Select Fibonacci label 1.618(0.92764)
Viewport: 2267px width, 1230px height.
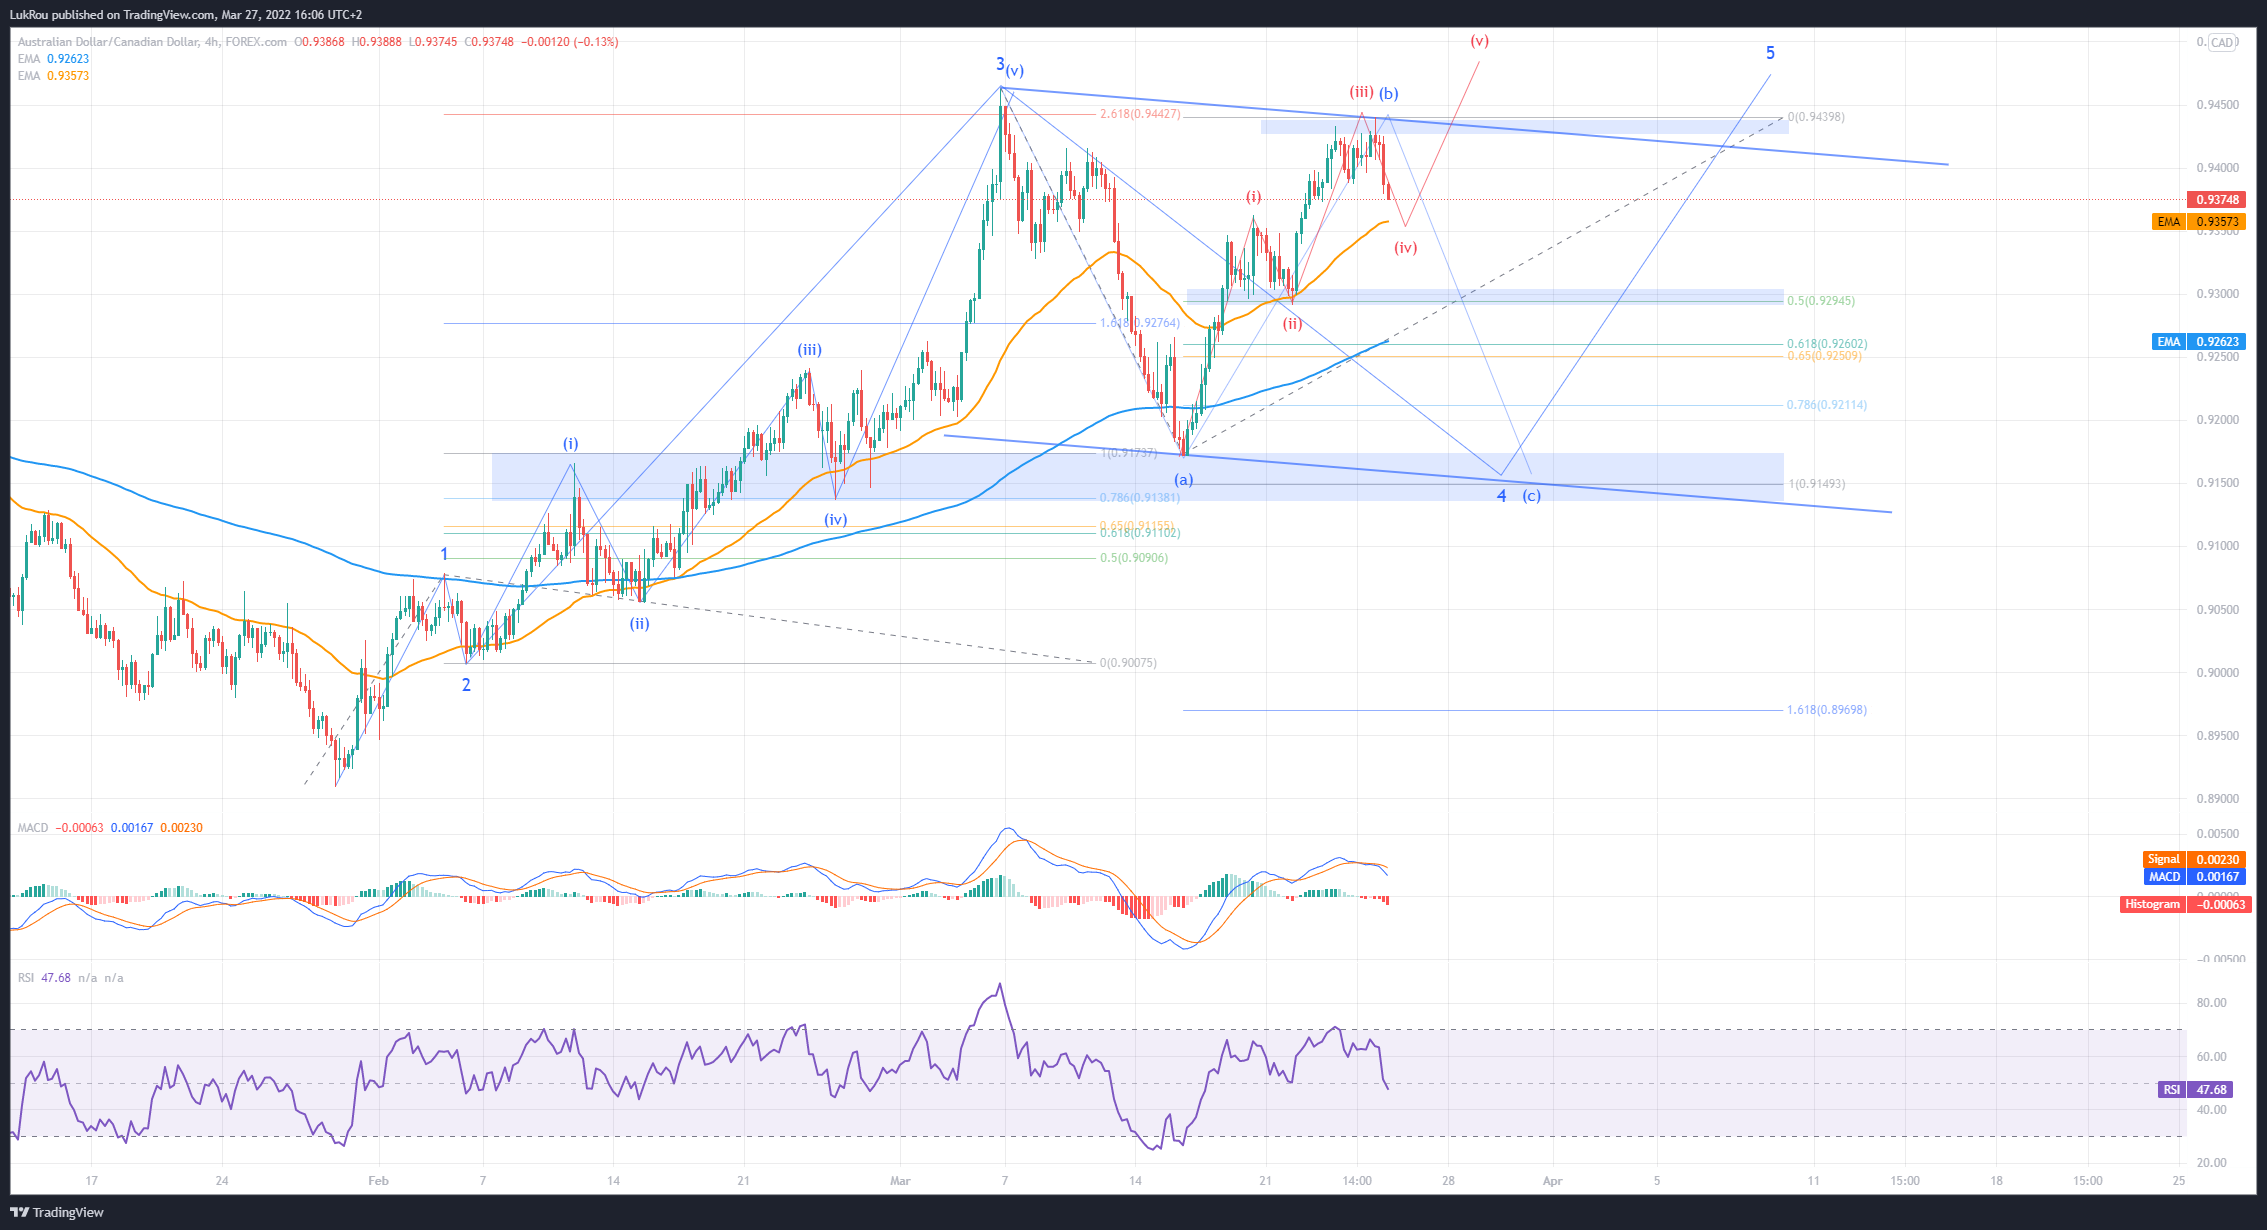(x=1139, y=323)
